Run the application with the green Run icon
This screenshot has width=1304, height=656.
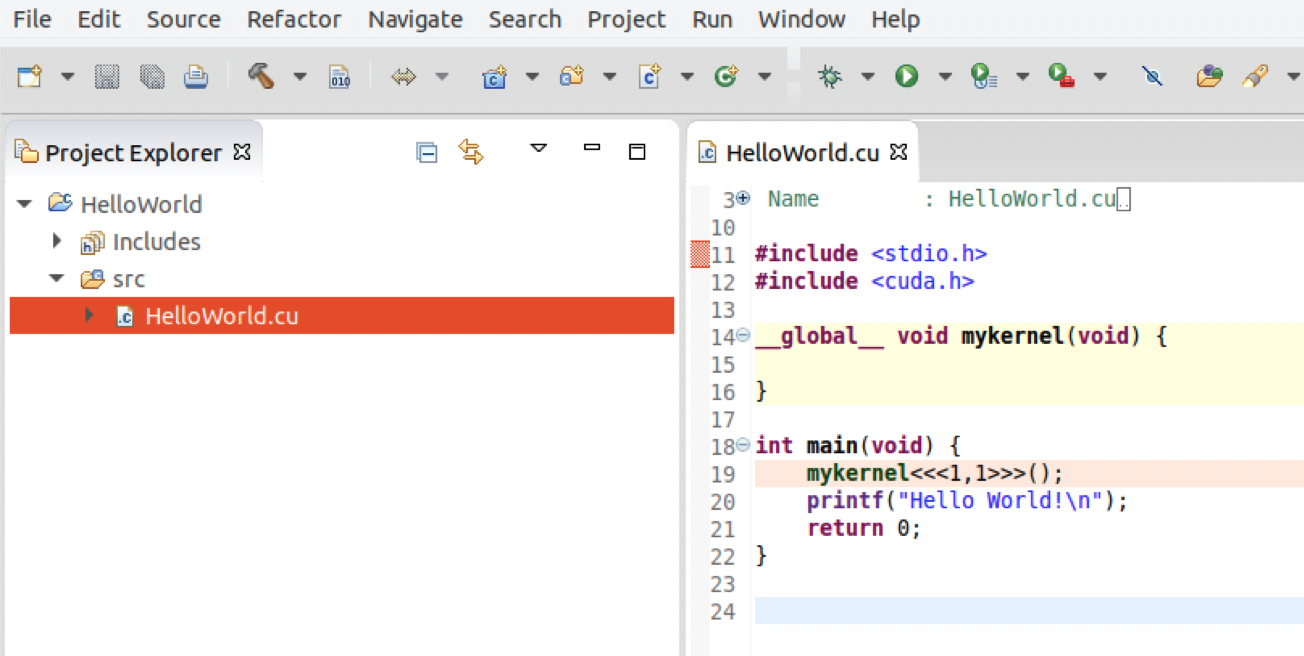906,75
